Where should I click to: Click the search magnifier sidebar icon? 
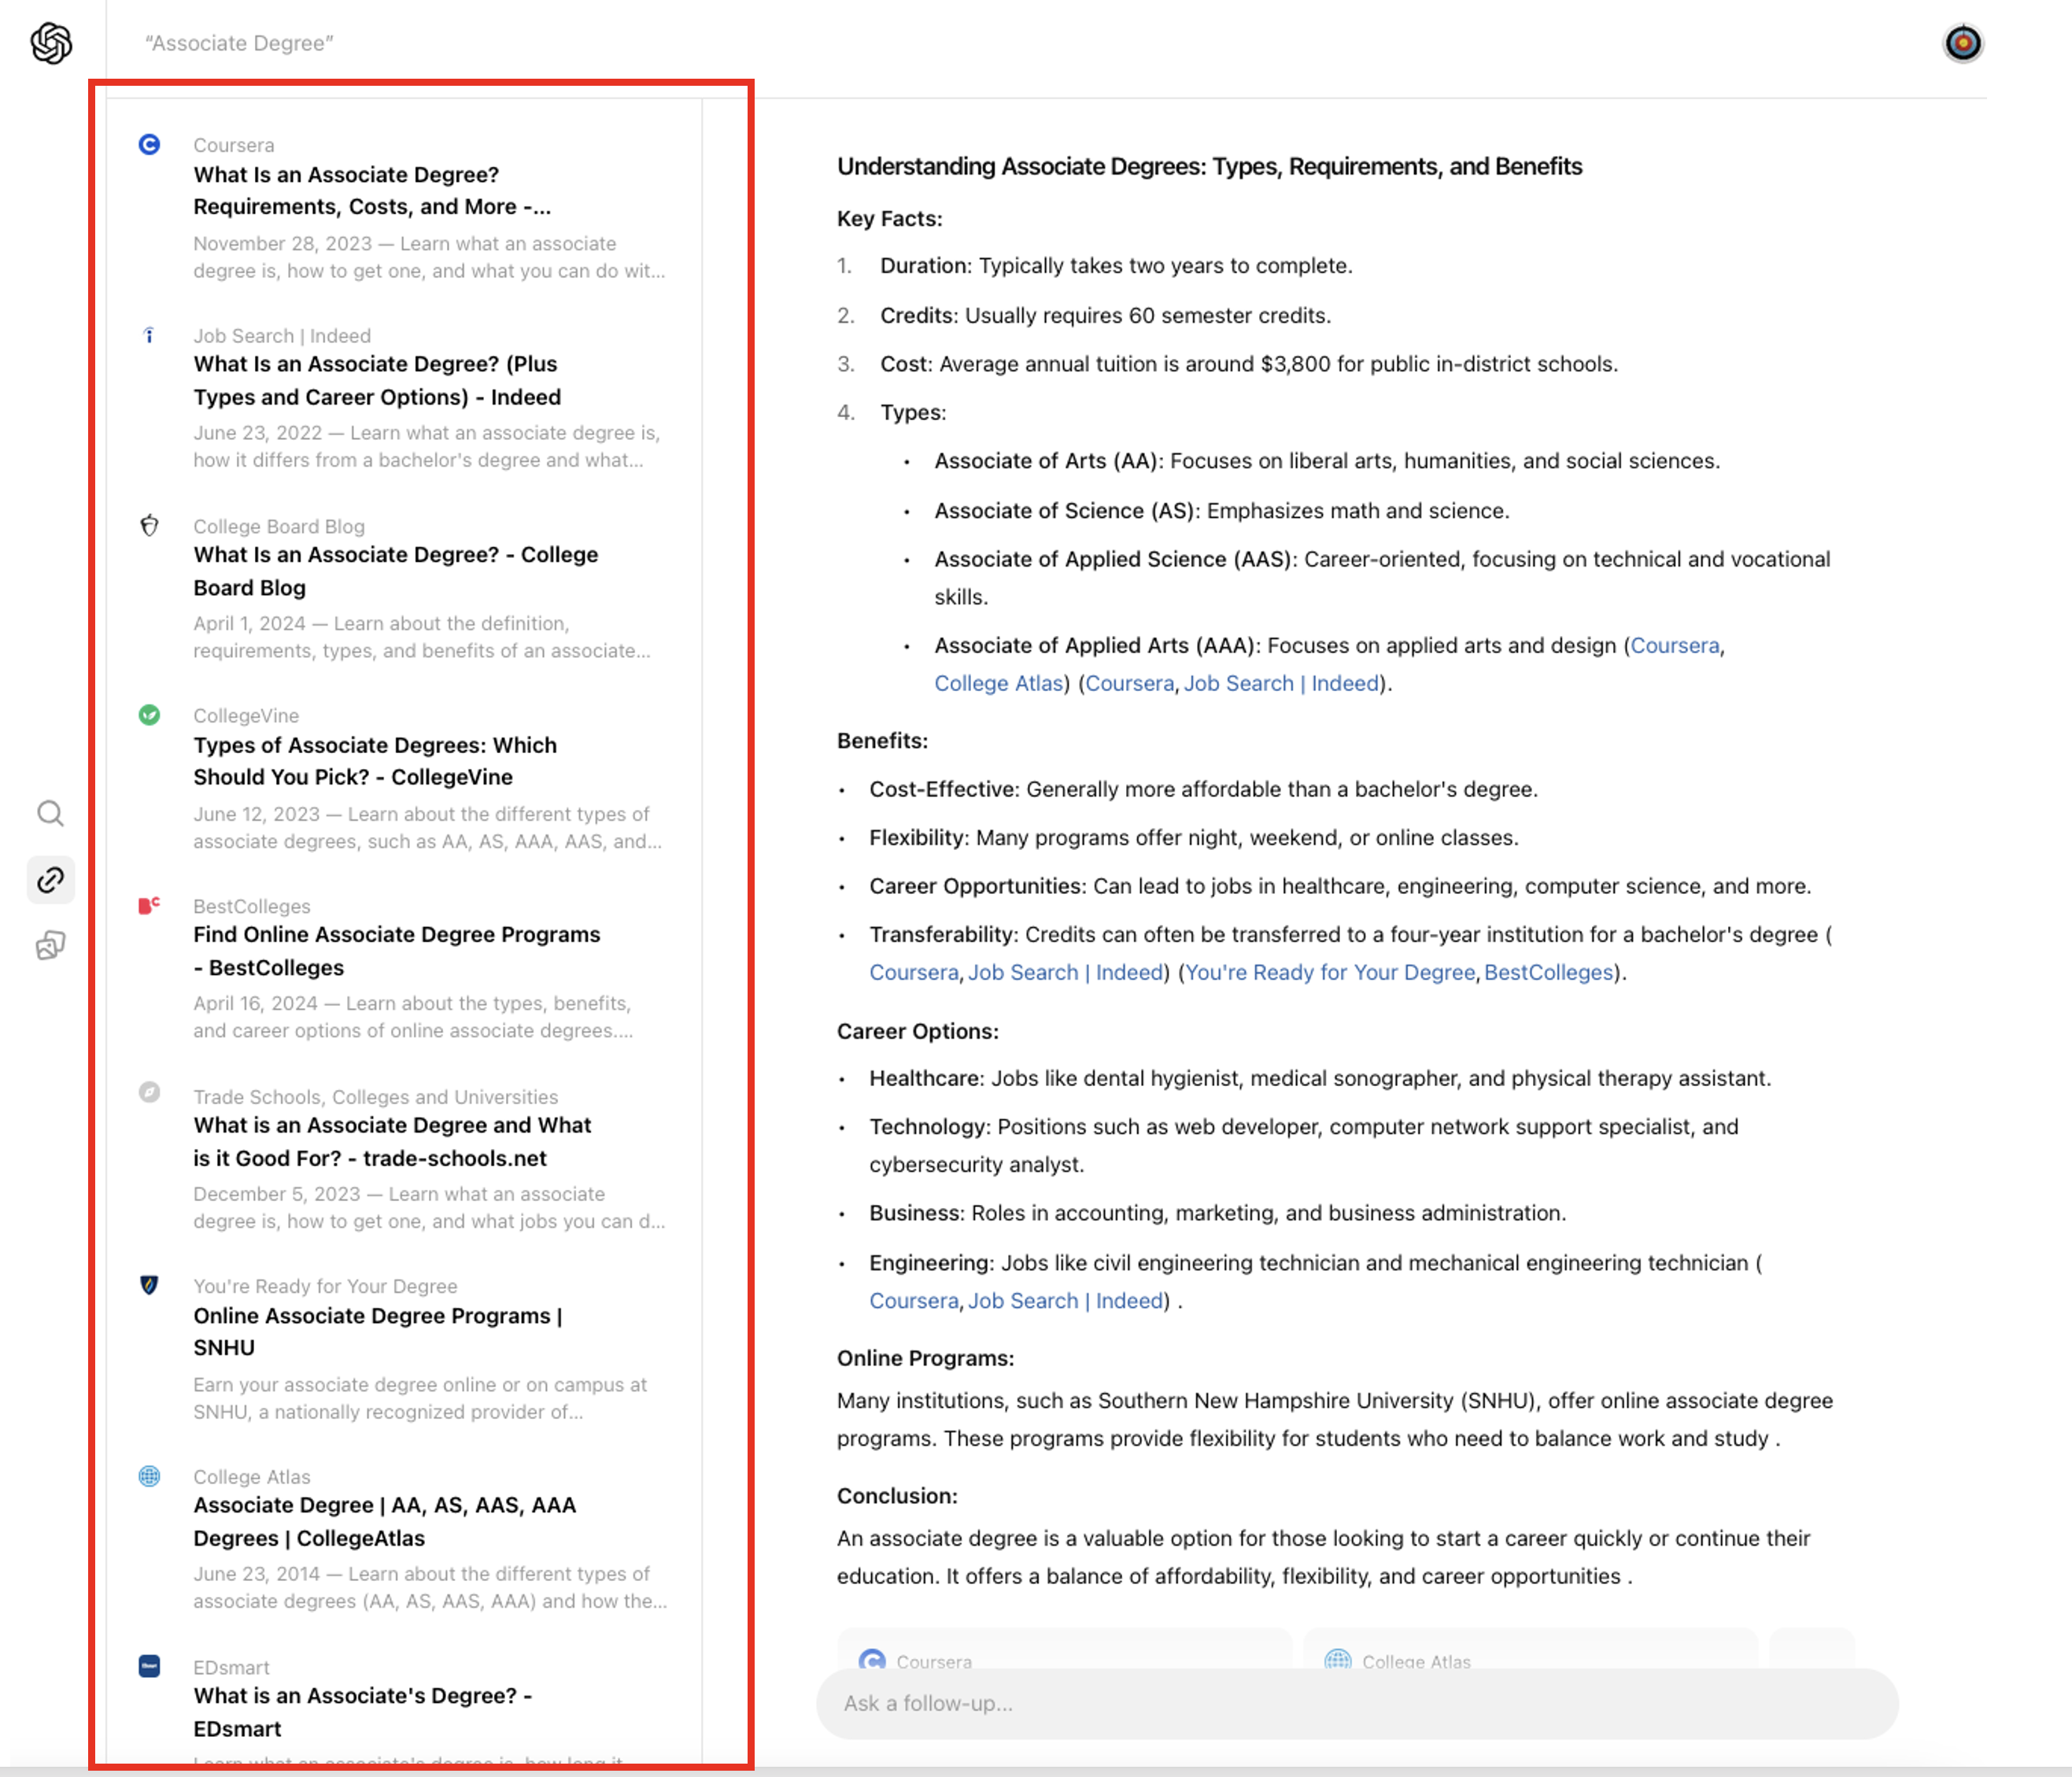[51, 814]
